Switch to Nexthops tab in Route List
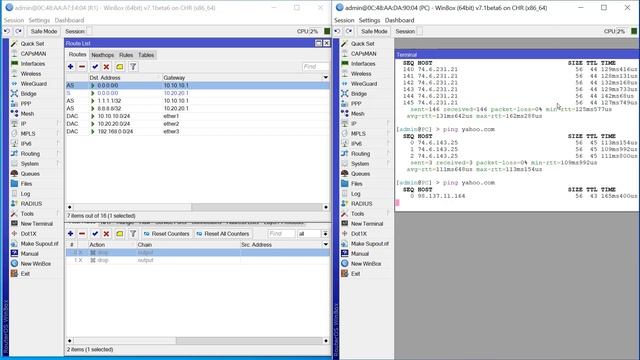Screen dimensions: 640x360 tap(102, 55)
